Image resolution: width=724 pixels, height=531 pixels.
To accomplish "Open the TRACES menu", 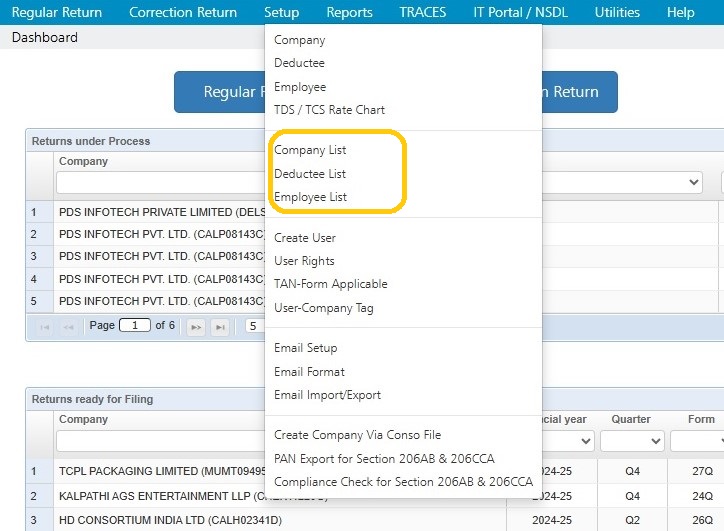I will (x=422, y=12).
